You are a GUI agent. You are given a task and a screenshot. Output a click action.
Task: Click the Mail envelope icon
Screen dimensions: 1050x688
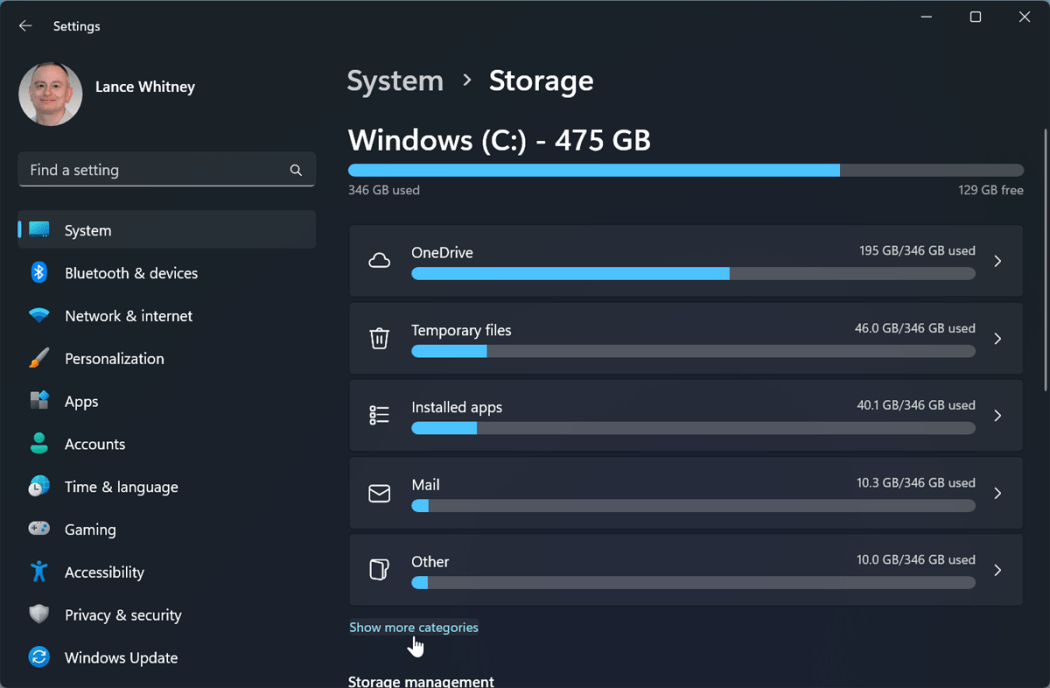click(x=379, y=493)
